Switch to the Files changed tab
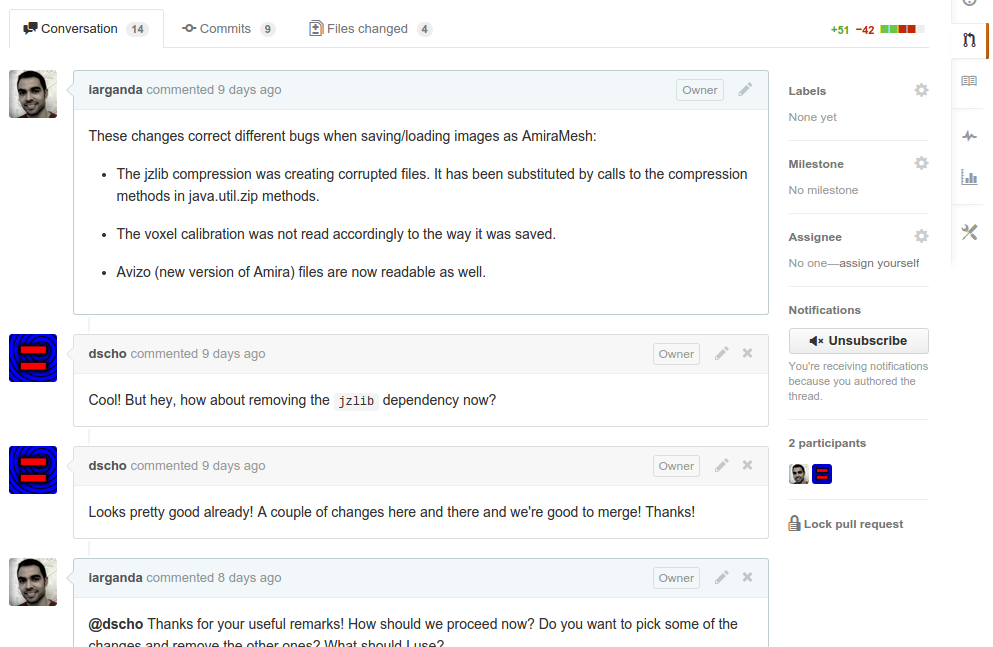993x647 pixels. [x=370, y=29]
